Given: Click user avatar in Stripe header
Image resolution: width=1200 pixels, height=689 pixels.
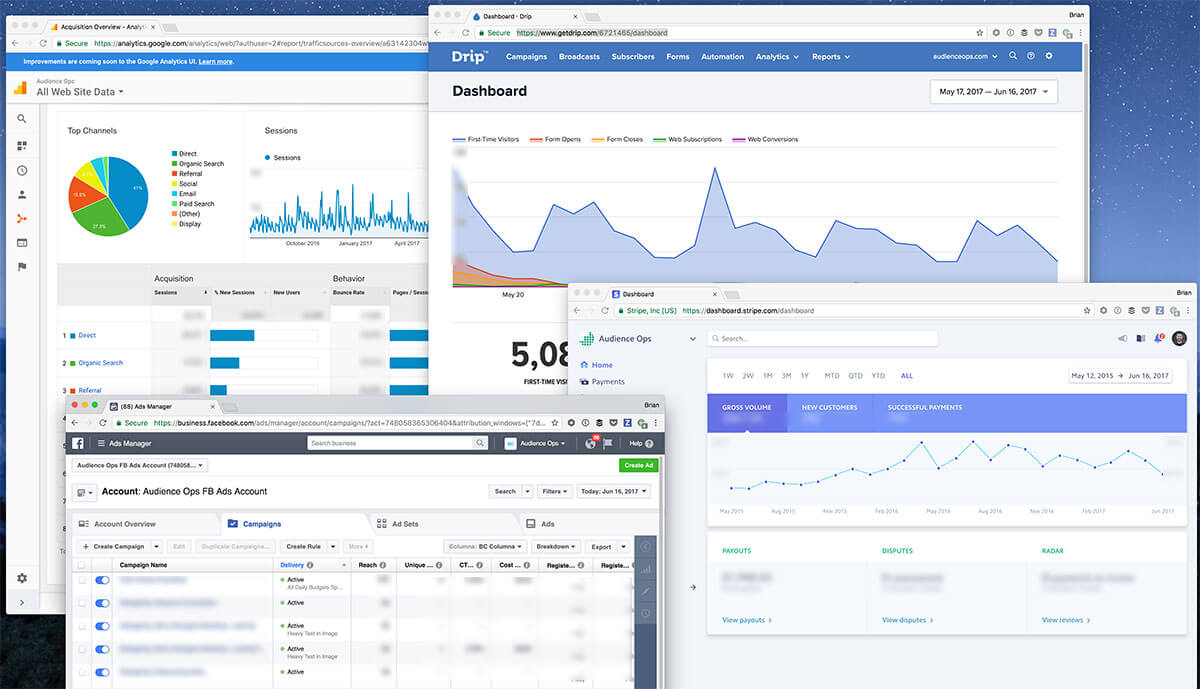Looking at the screenshot, I should pyautogui.click(x=1179, y=339).
